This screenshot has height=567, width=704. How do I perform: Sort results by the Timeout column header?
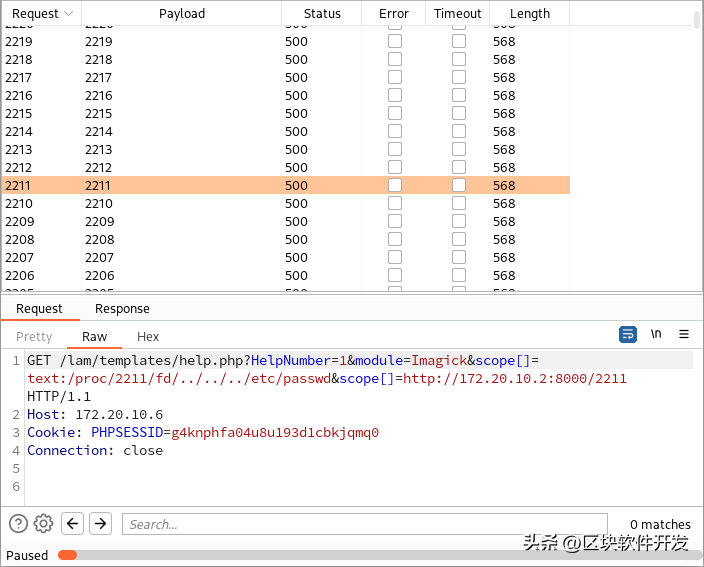coord(458,14)
